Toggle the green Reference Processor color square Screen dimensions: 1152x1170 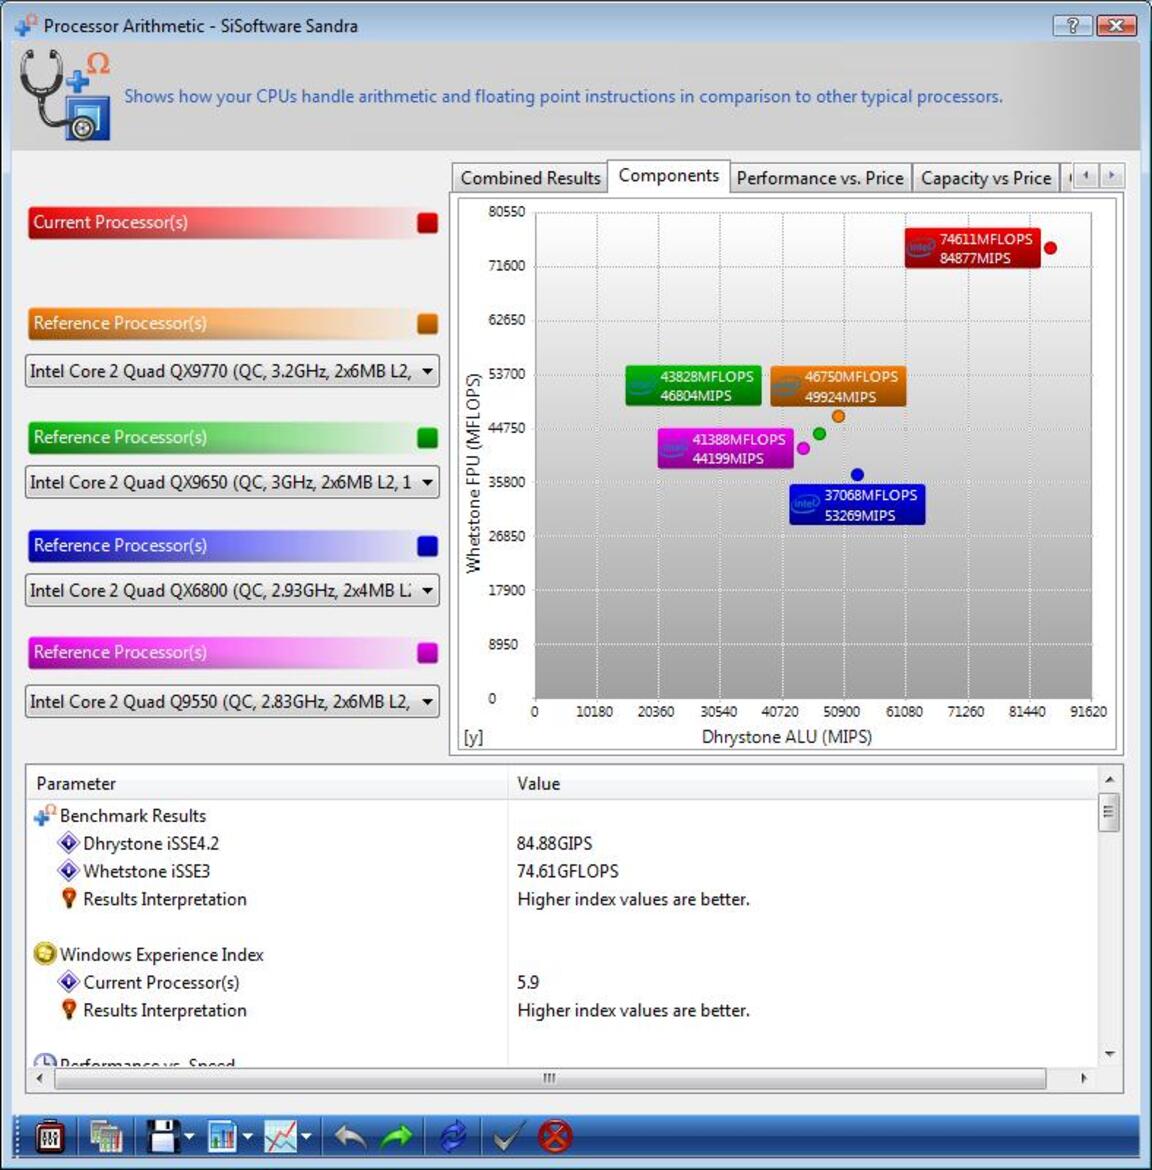(x=428, y=437)
